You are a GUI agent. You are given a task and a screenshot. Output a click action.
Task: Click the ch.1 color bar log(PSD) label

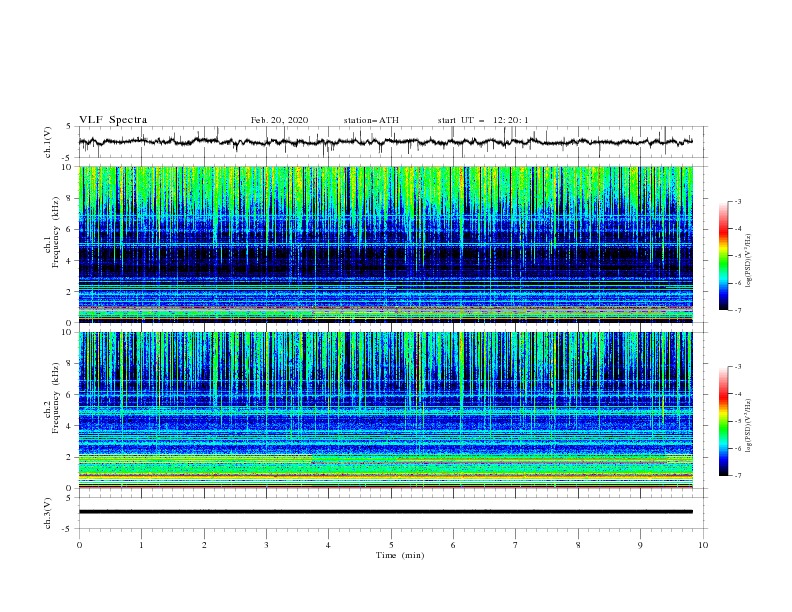point(749,260)
